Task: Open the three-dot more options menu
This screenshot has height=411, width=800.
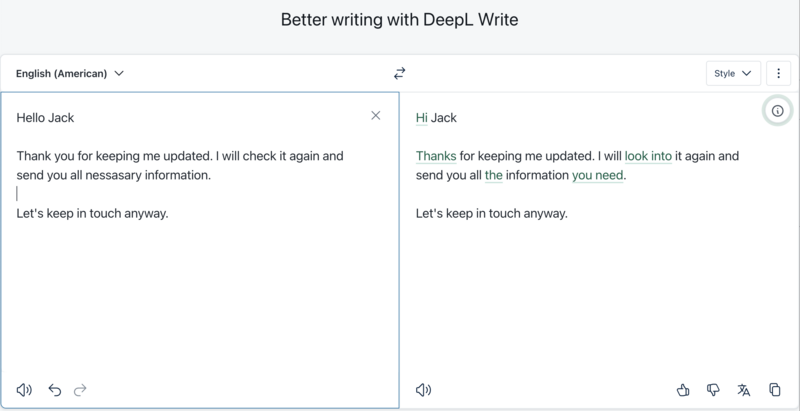Action: click(x=778, y=73)
